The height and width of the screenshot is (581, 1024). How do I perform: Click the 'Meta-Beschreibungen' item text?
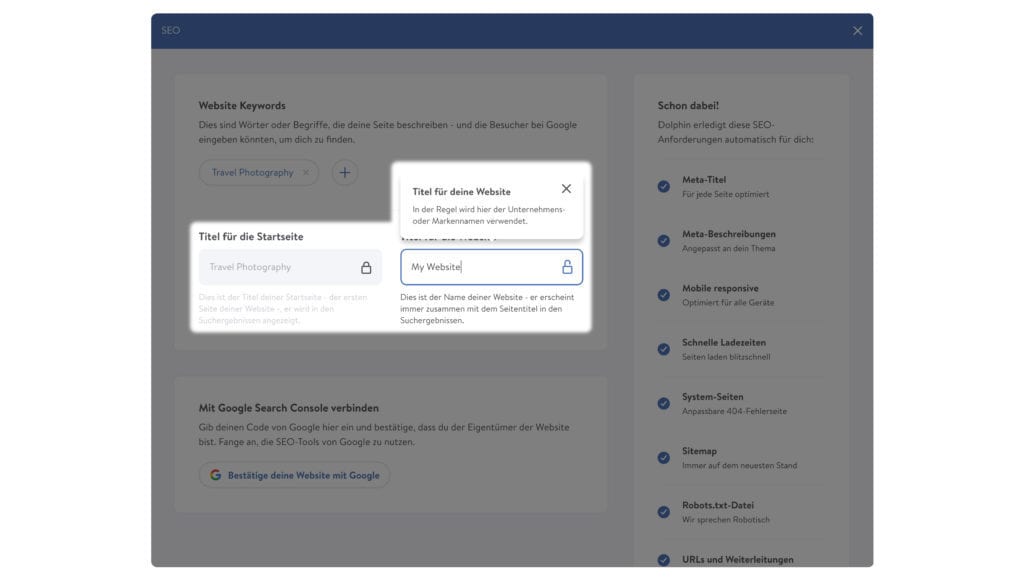pyautogui.click(x=729, y=234)
